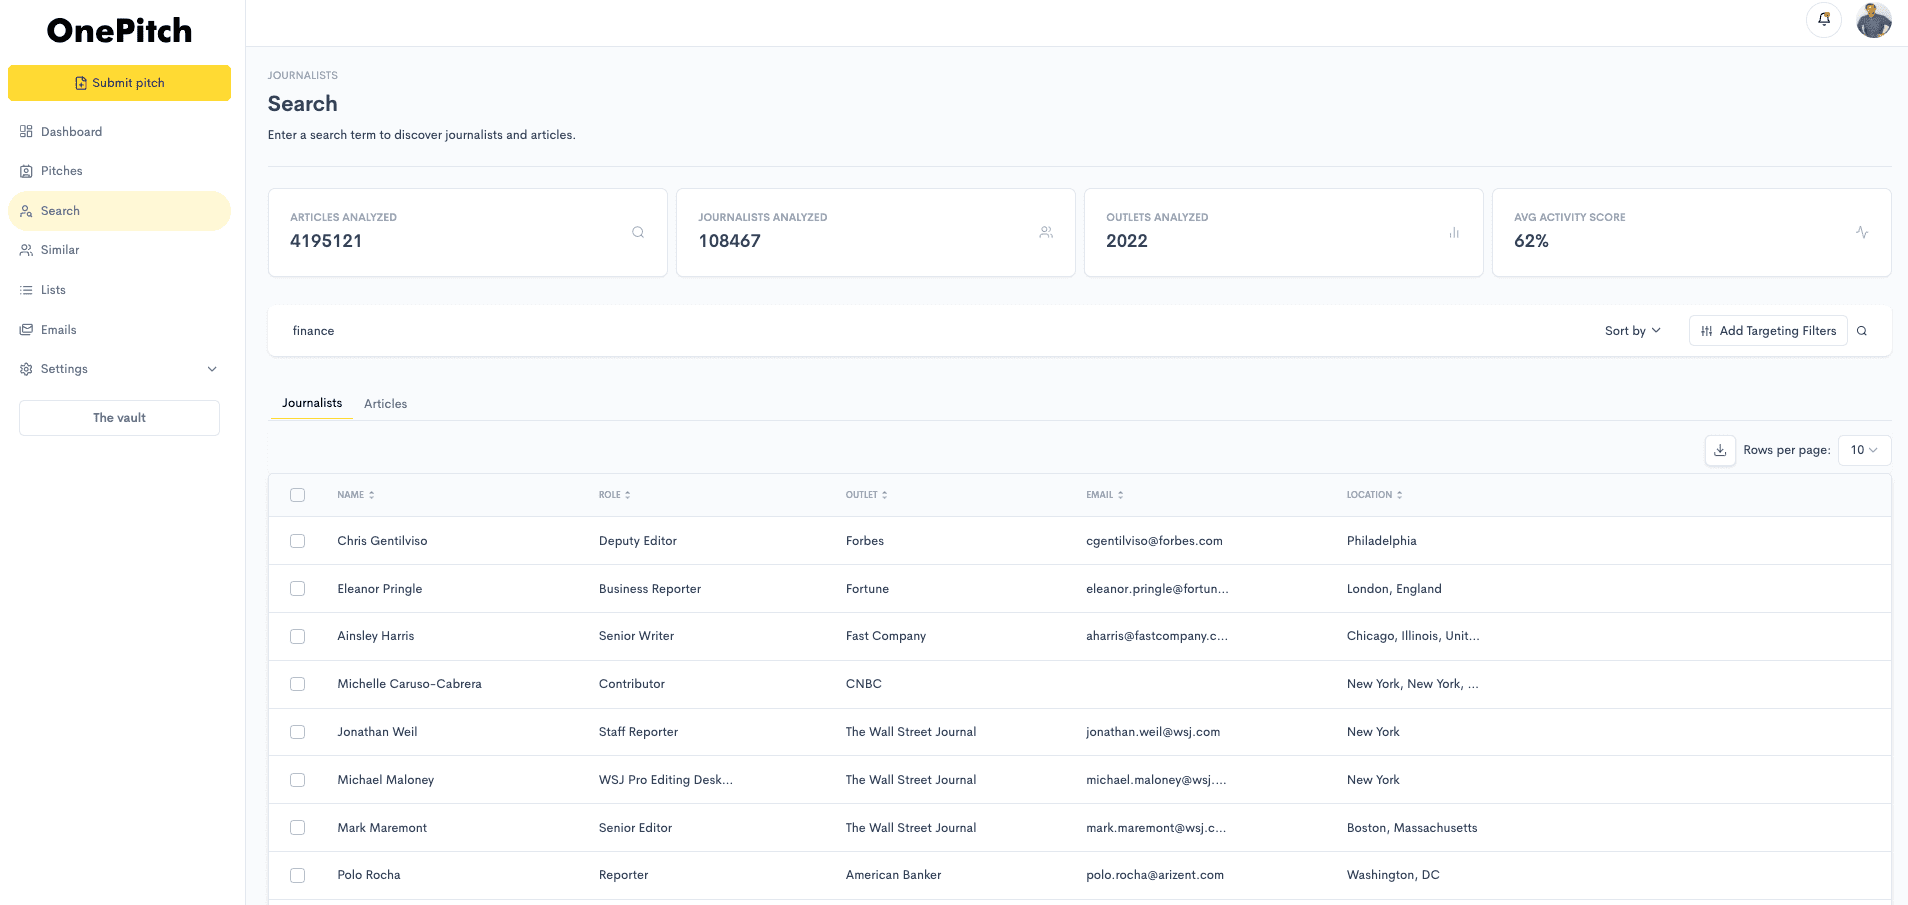Click polo.rocha@arizent.com email cell
The height and width of the screenshot is (905, 1908).
pyautogui.click(x=1155, y=875)
